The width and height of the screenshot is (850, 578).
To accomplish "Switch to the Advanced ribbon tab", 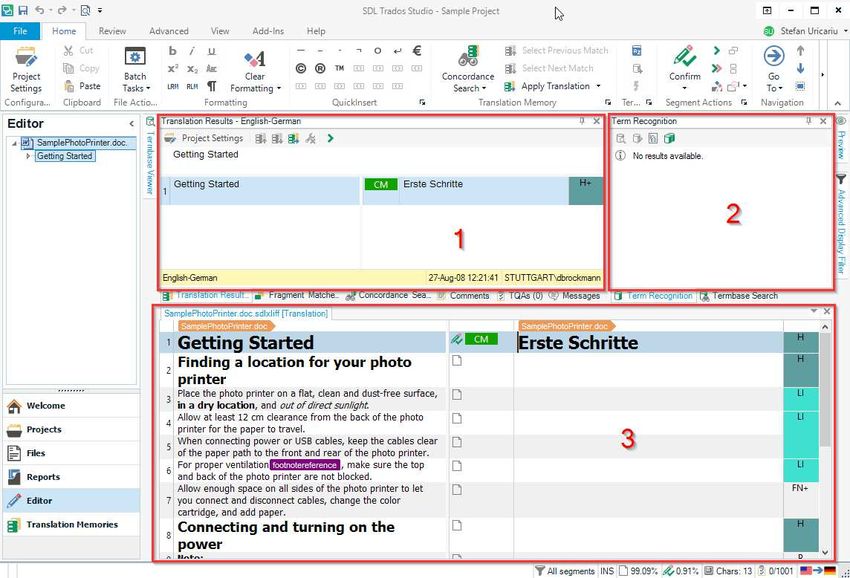I will point(169,31).
